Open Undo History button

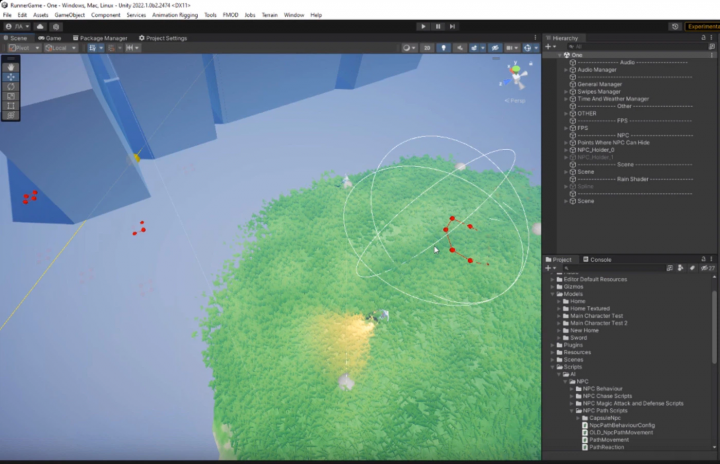pyautogui.click(x=675, y=27)
